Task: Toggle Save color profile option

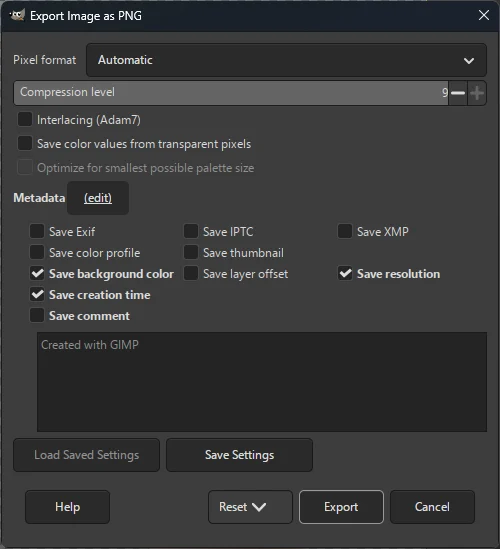Action: click(x=37, y=252)
